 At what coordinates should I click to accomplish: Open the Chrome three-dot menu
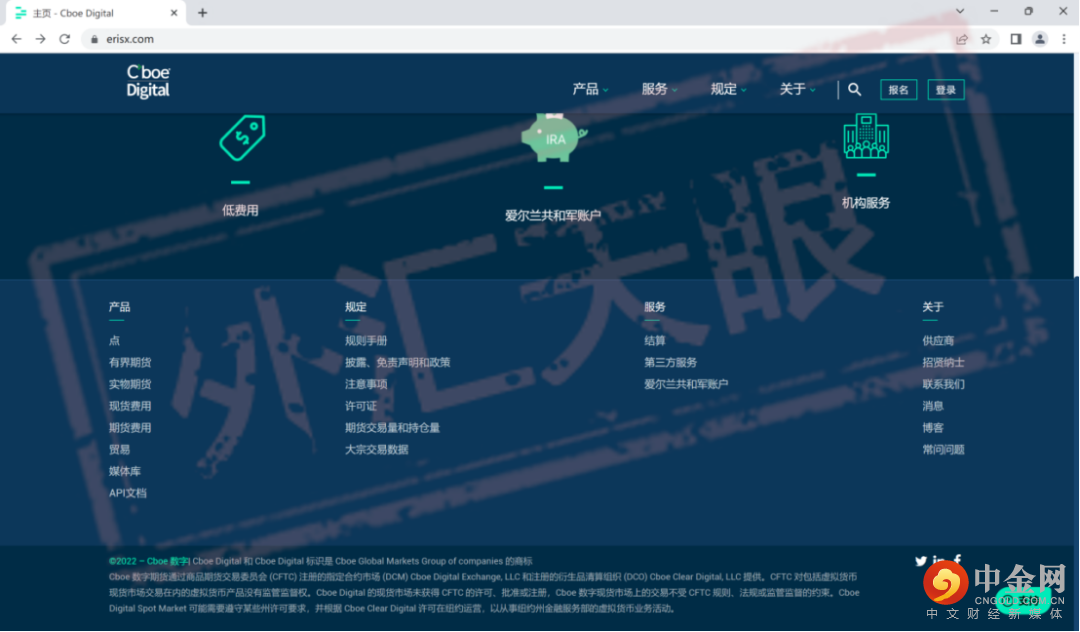pyautogui.click(x=1063, y=39)
